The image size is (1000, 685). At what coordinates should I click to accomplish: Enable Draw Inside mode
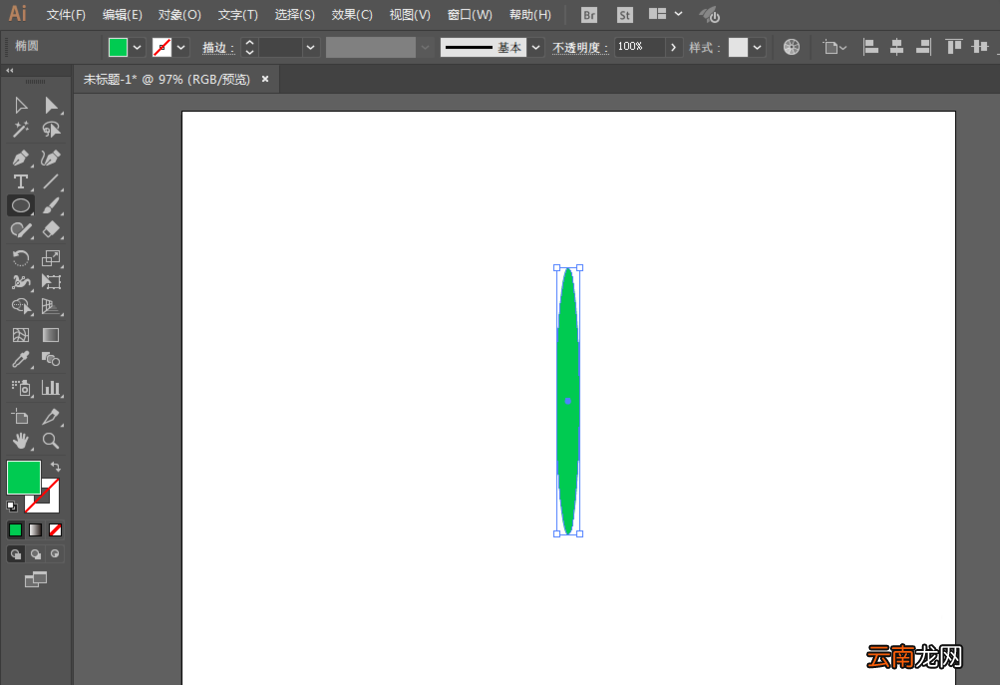(x=55, y=554)
